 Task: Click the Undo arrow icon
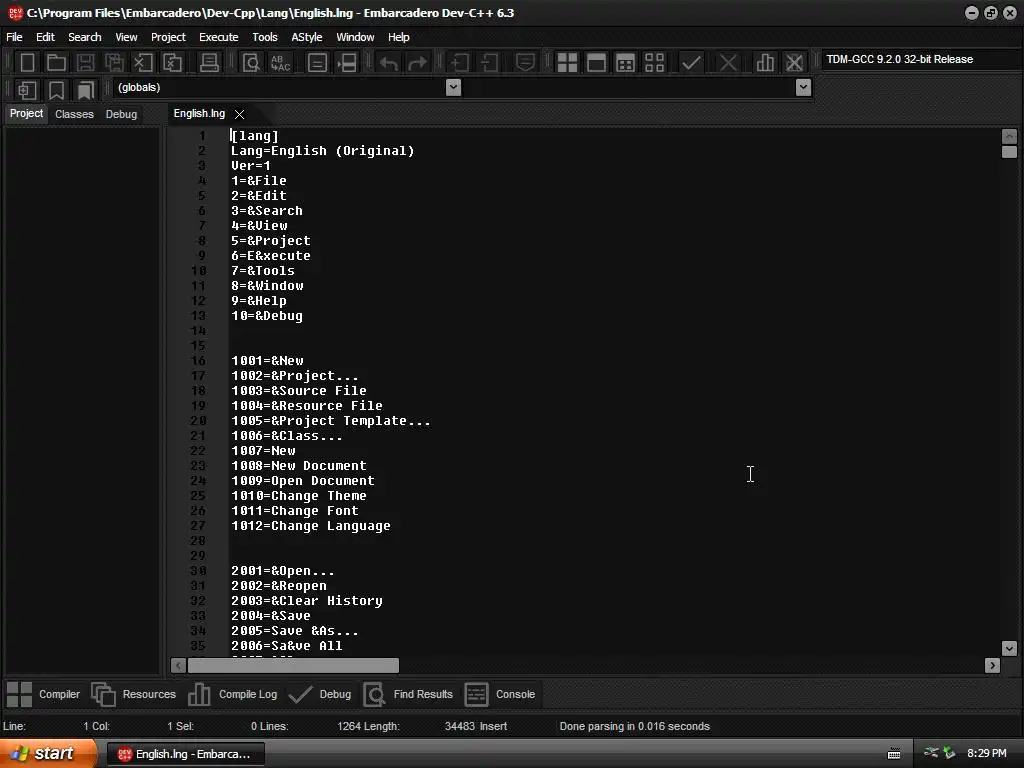click(x=389, y=63)
